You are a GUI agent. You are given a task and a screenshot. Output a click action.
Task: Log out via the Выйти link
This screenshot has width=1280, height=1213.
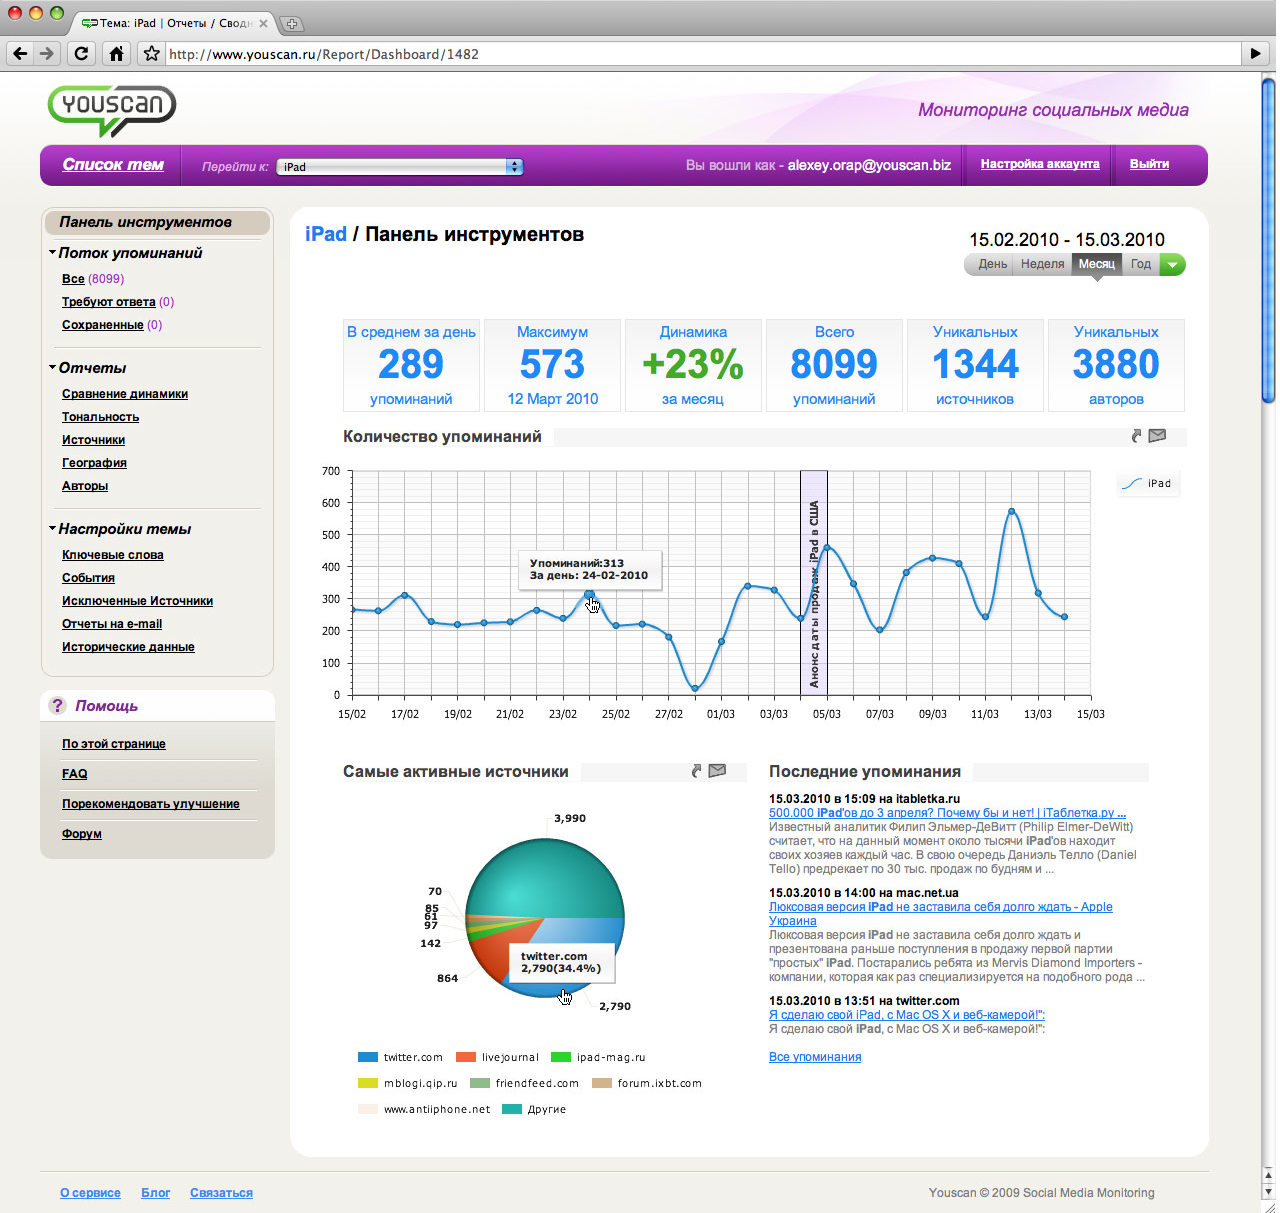coord(1149,164)
